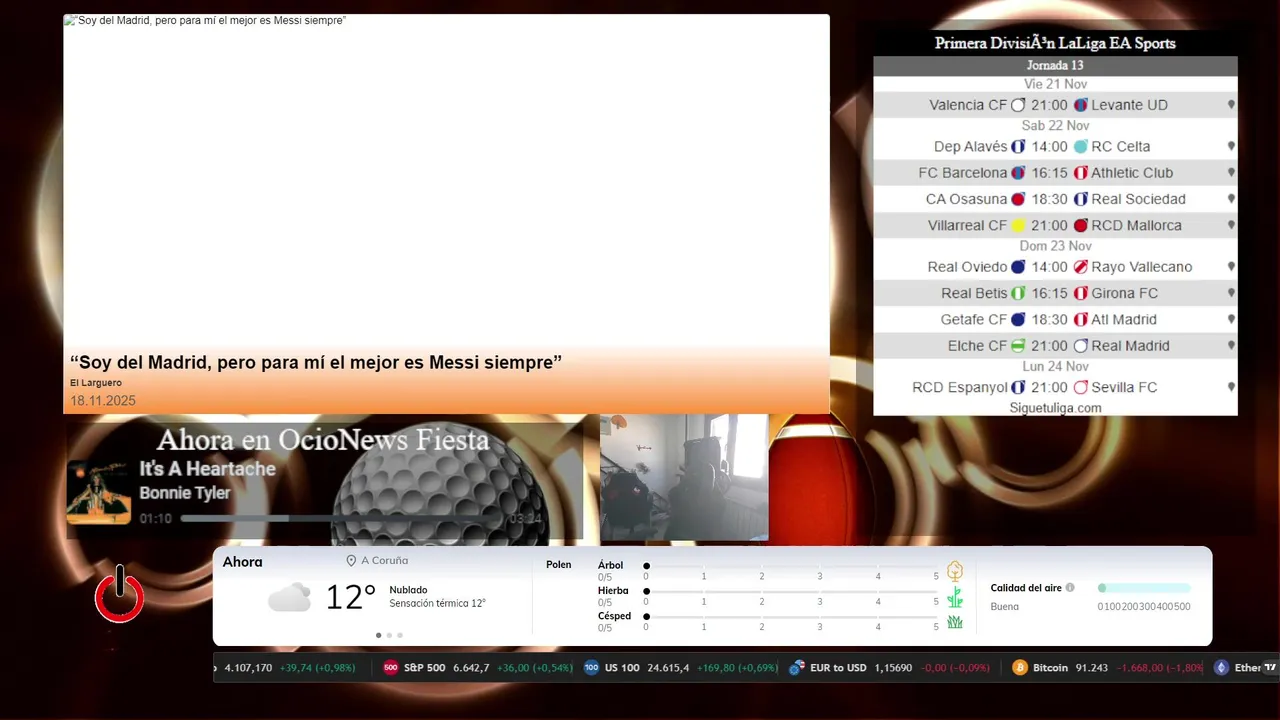Click the Jornada 13 header
1280x720 pixels.
click(x=1055, y=65)
